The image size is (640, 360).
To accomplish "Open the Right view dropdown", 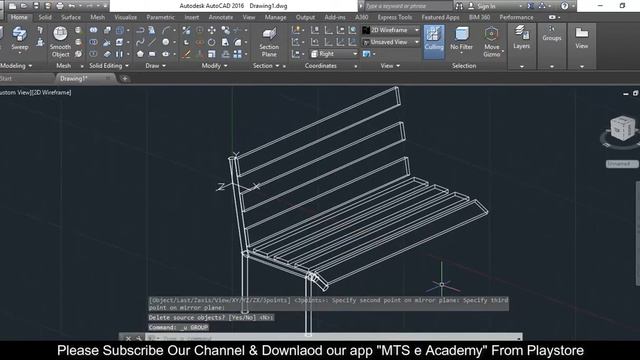I will click(x=334, y=54).
